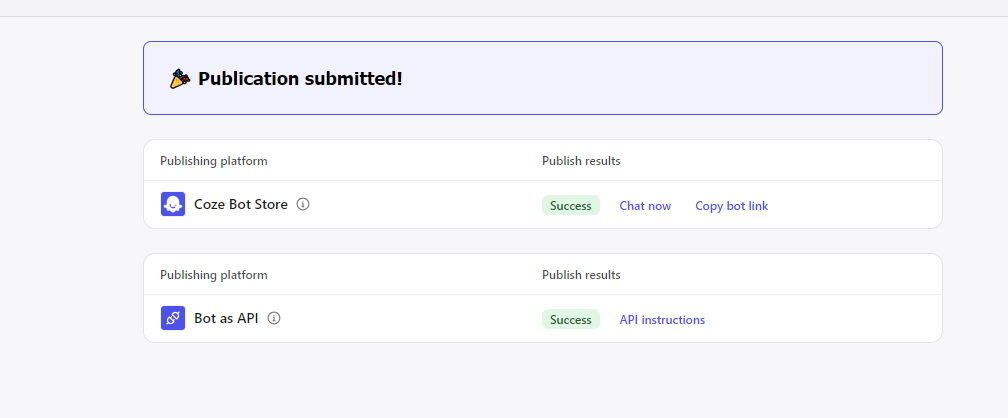
Task: Click the Publication submitted! heading text
Action: click(300, 79)
